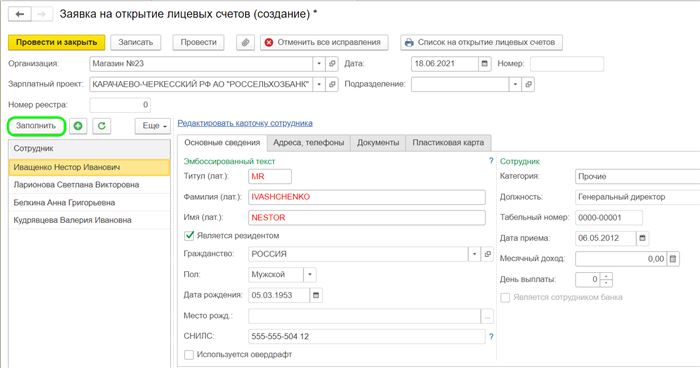Click the Месячный доход value field
The image size is (700, 368).
click(621, 259)
